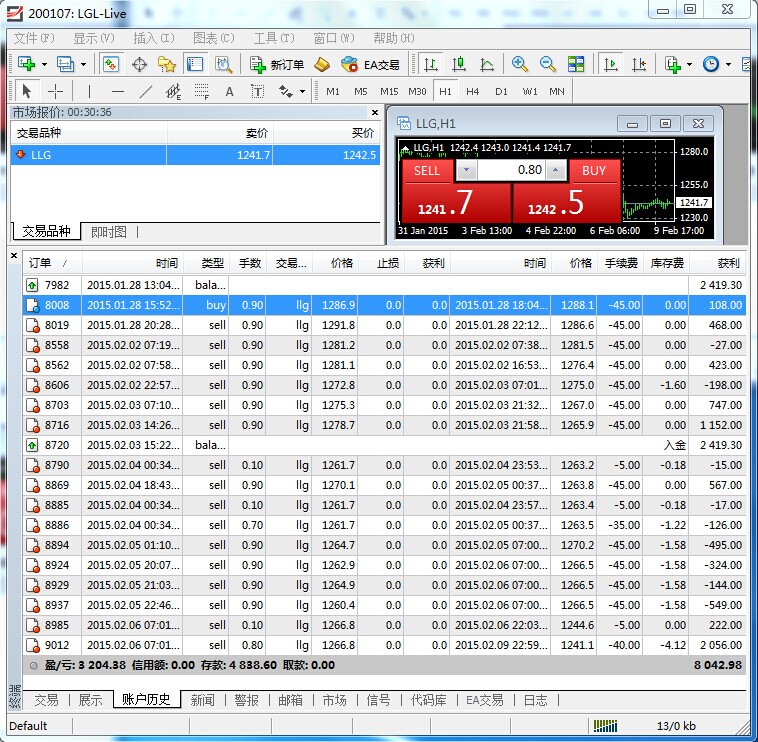
Task: Open the 图表 (Charts) menu
Action: 213,38
